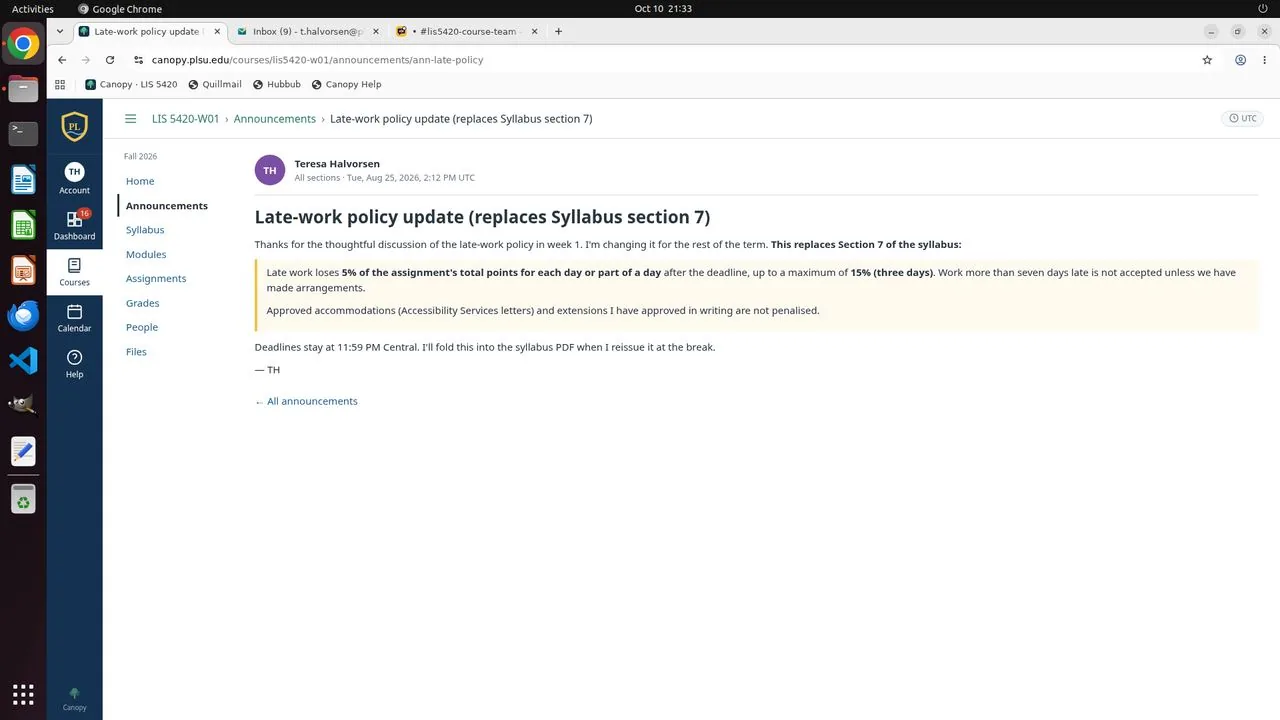Screen dimensions: 1280x720
Task: Click the Canopy tree logo at sidebar bottom
Action: [74, 698]
